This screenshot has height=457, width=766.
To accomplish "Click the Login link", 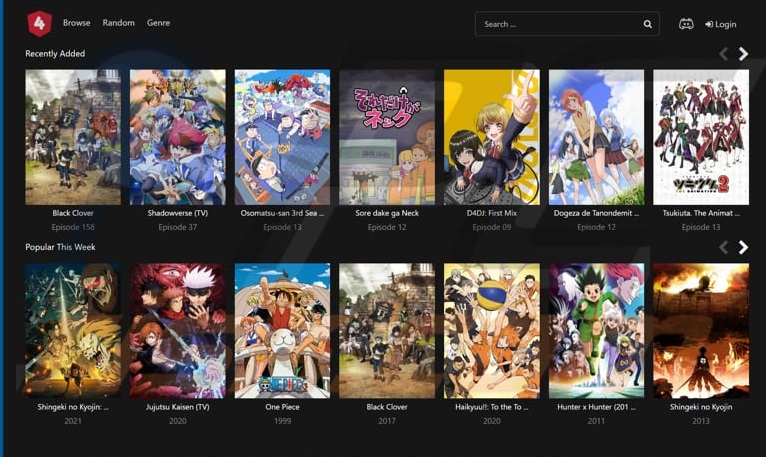I will [x=721, y=24].
